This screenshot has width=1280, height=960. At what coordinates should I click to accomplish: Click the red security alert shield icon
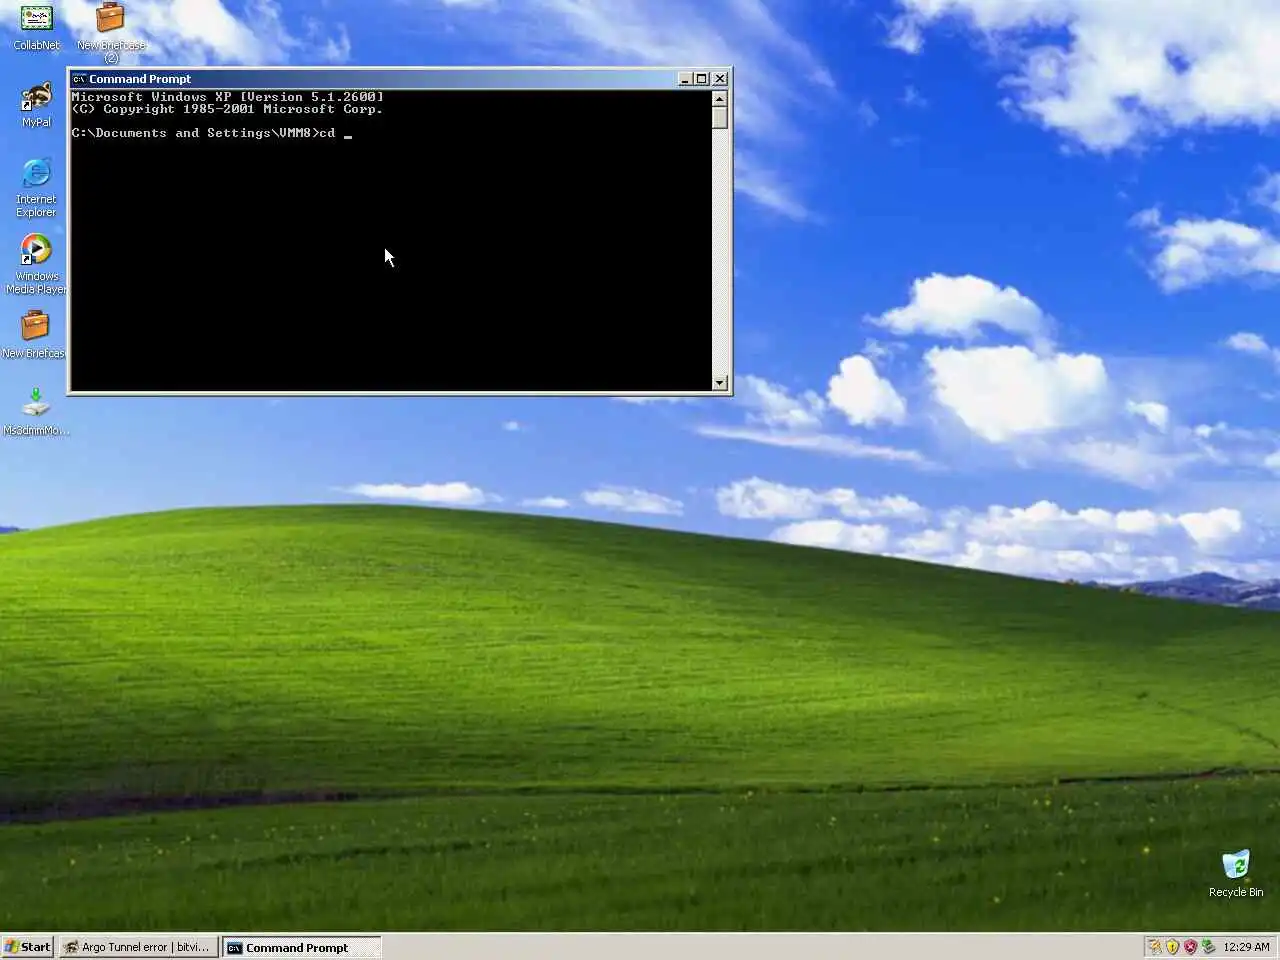pyautogui.click(x=1190, y=947)
